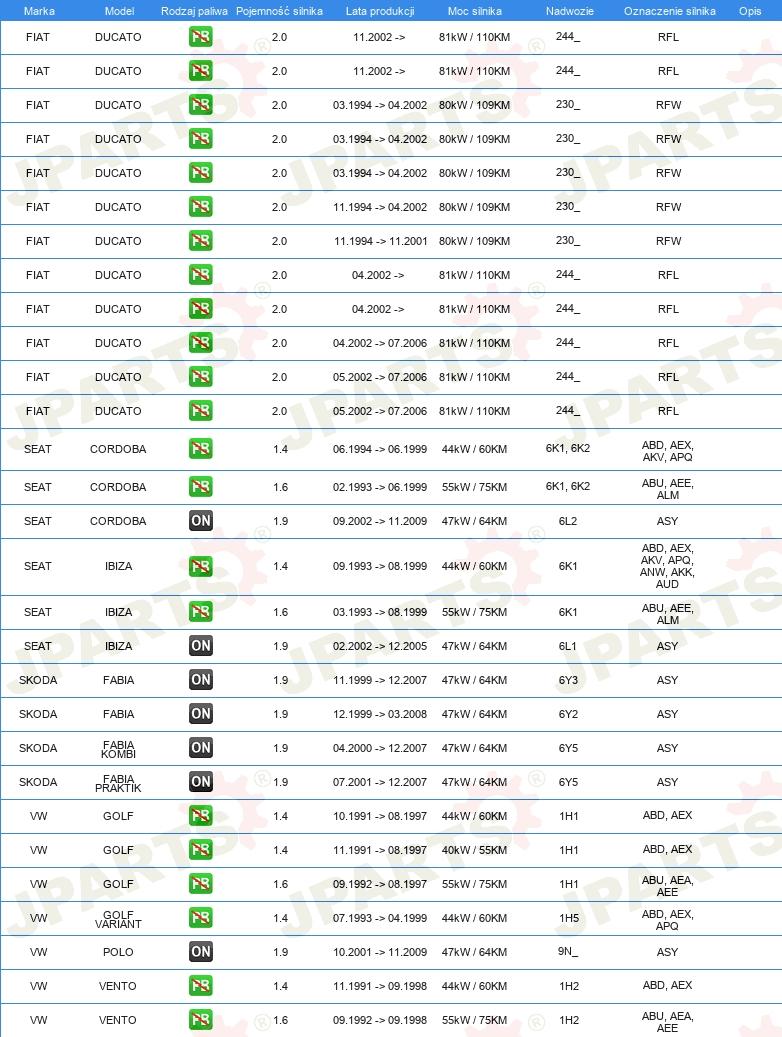Click petrol icon in SEAT Cordoba 1.4 row
This screenshot has height=1037, width=782.
200,449
